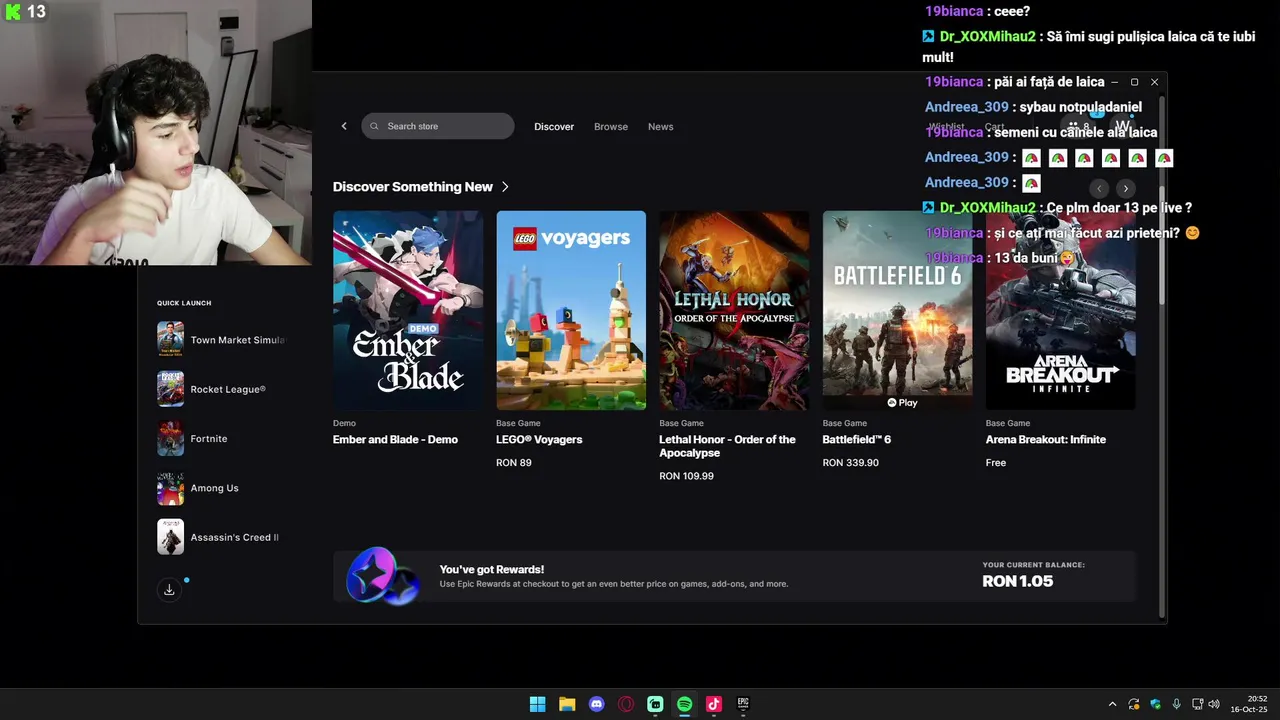
Task: Click the 'RON 1.05' rewards balance
Action: click(x=1018, y=581)
